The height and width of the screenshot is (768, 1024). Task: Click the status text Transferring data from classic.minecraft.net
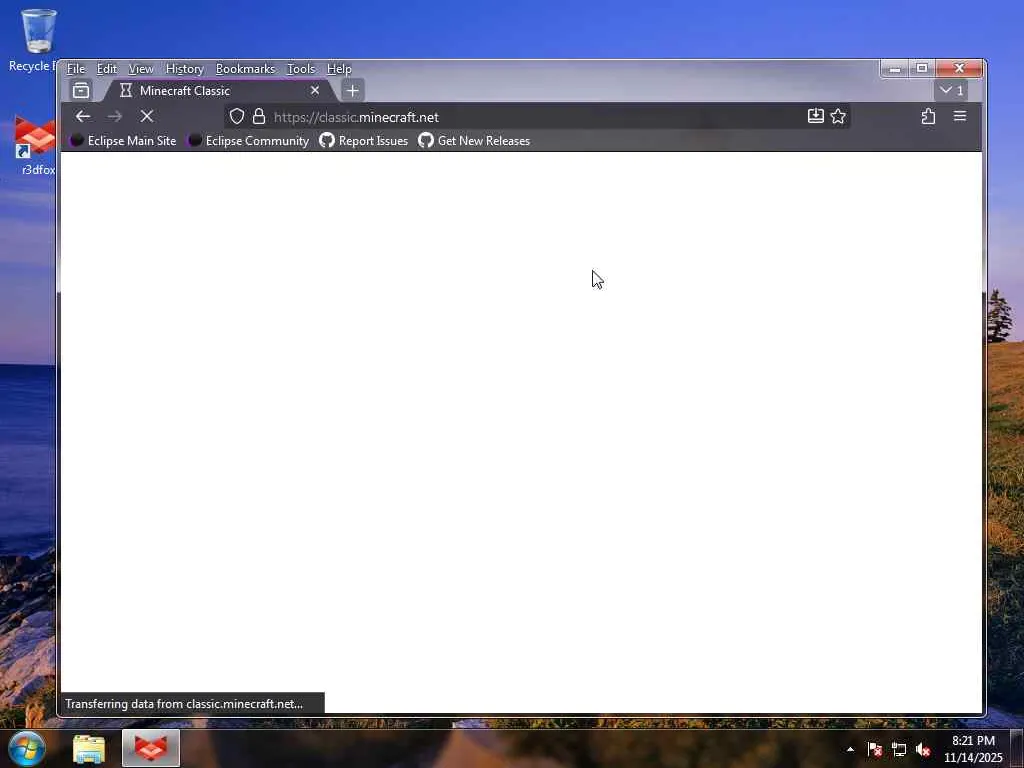tap(184, 704)
